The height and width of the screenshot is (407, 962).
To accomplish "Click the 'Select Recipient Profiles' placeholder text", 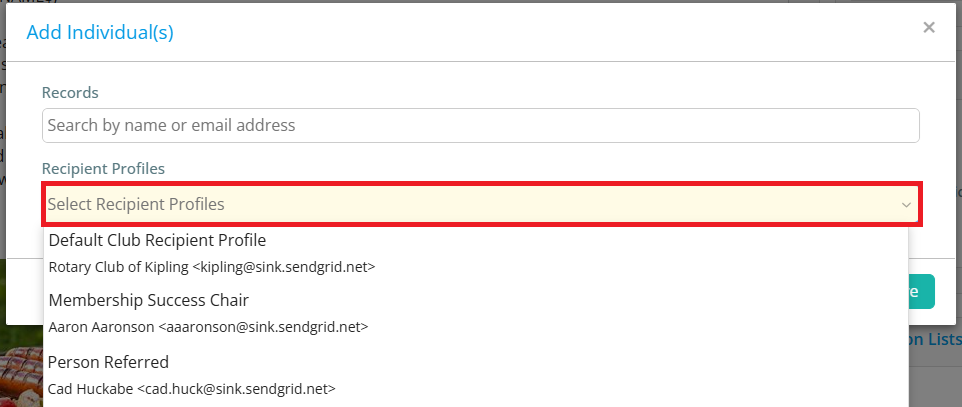I will (136, 205).
